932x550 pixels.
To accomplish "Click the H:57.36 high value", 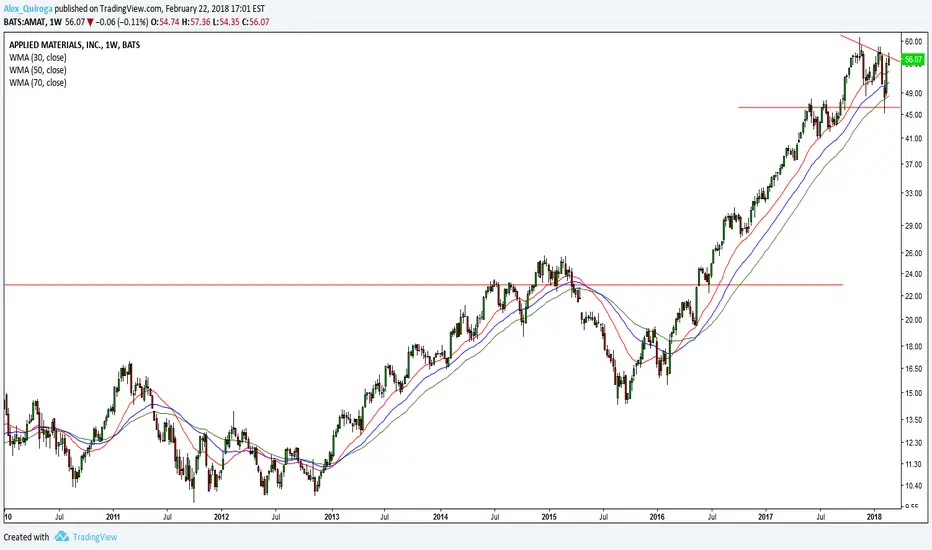I will tap(196, 22).
